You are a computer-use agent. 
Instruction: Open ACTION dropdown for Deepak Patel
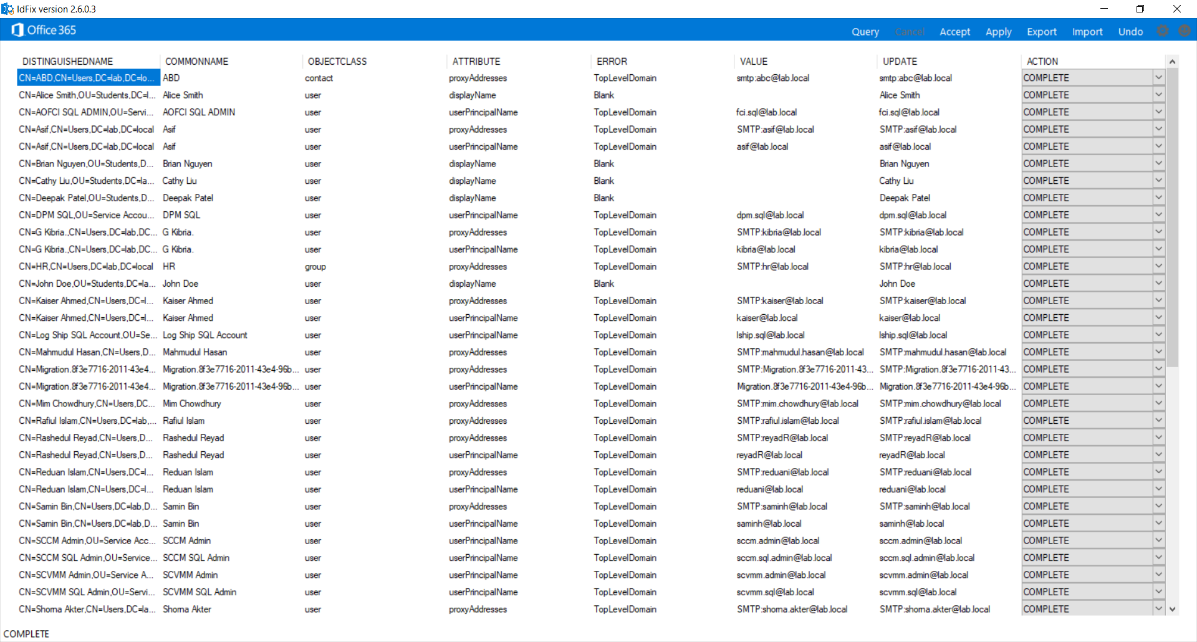(1158, 198)
